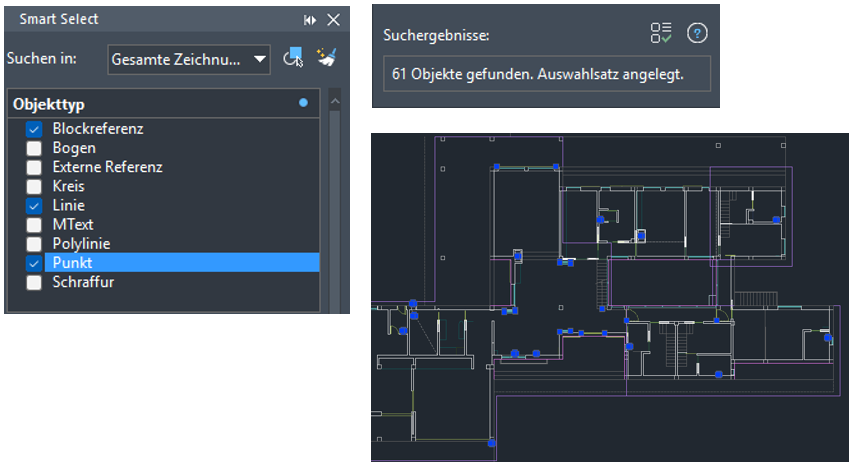Image resolution: width=857 pixels, height=466 pixels.
Task: Click the search results message field
Action: point(546,75)
